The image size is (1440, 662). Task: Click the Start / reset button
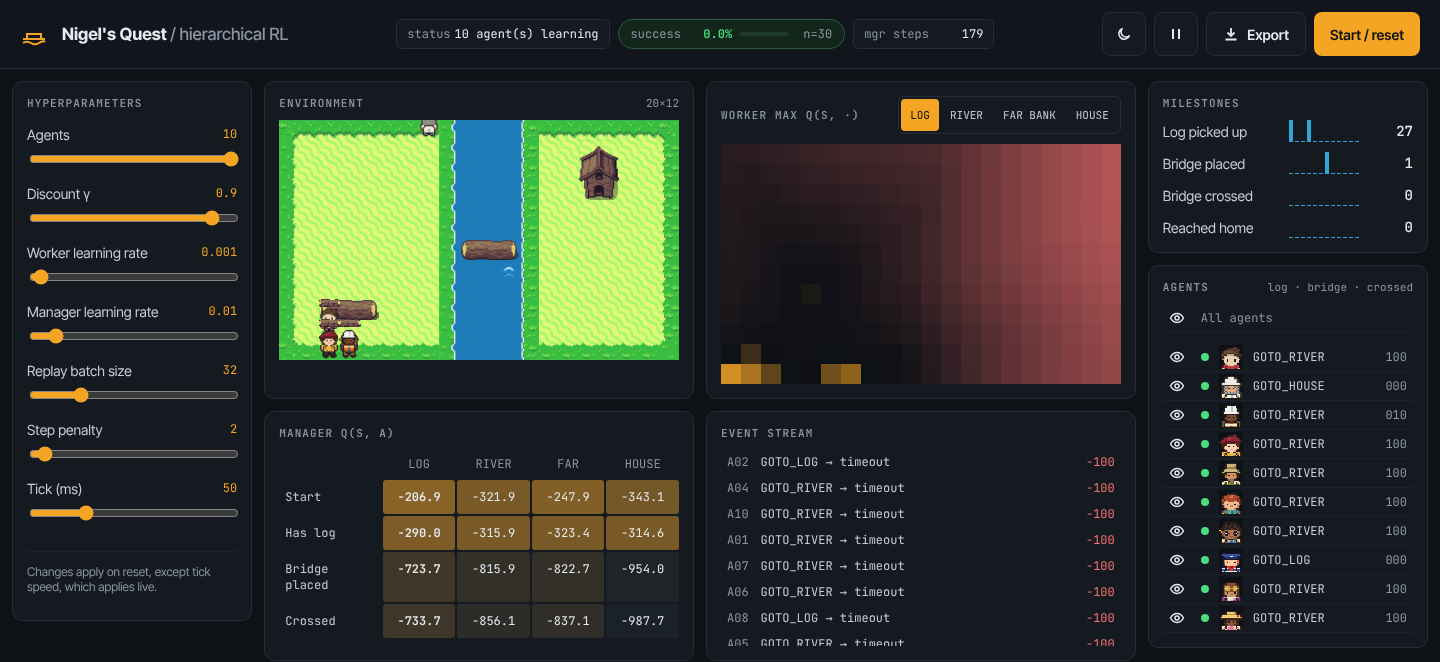[1367, 34]
